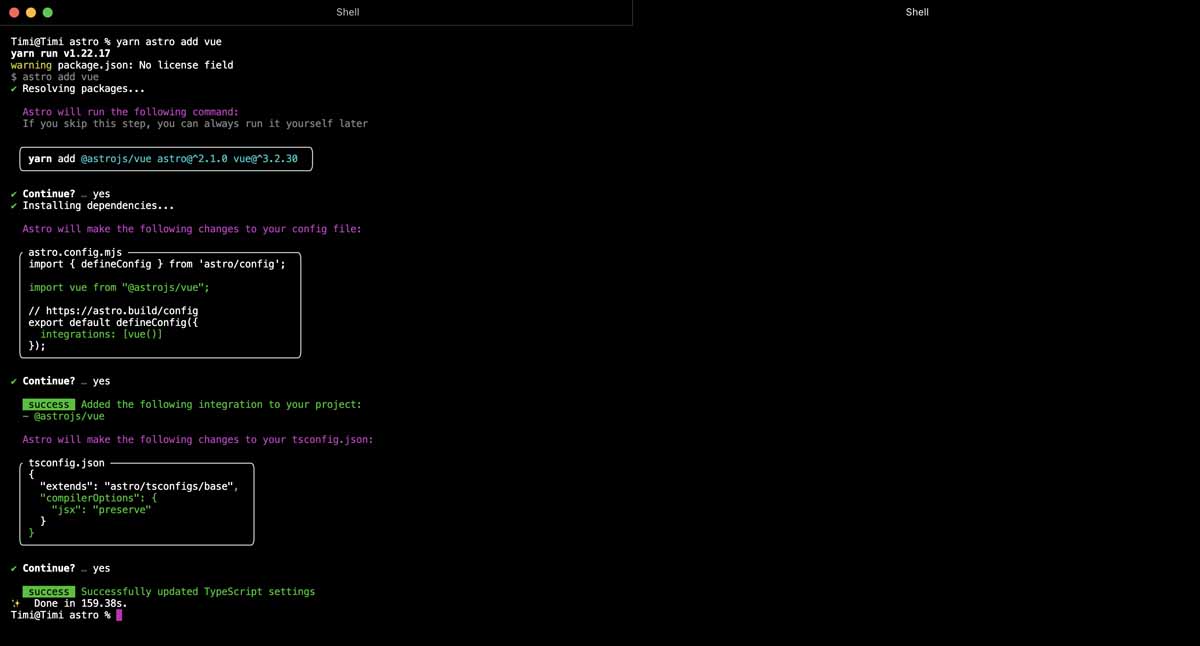Image resolution: width=1200 pixels, height=646 pixels.
Task: Click the yarn add command box
Action: (x=166, y=158)
